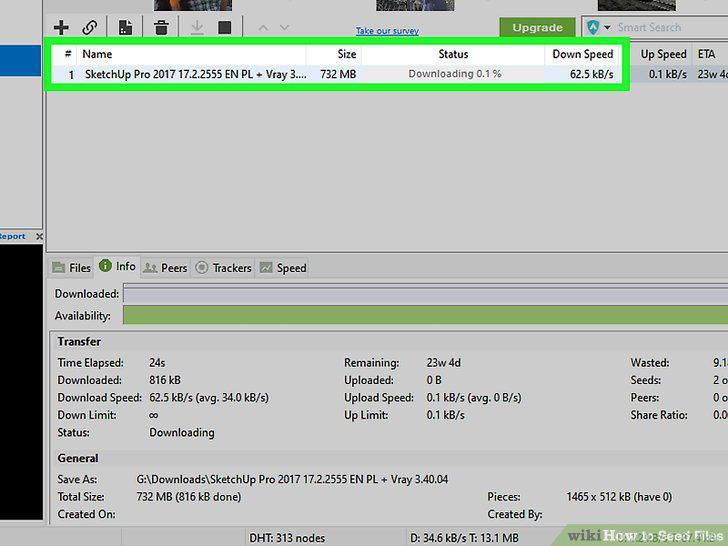The image size is (728, 546).
Task: Switch to the Speed tab
Action: pyautogui.click(x=283, y=268)
